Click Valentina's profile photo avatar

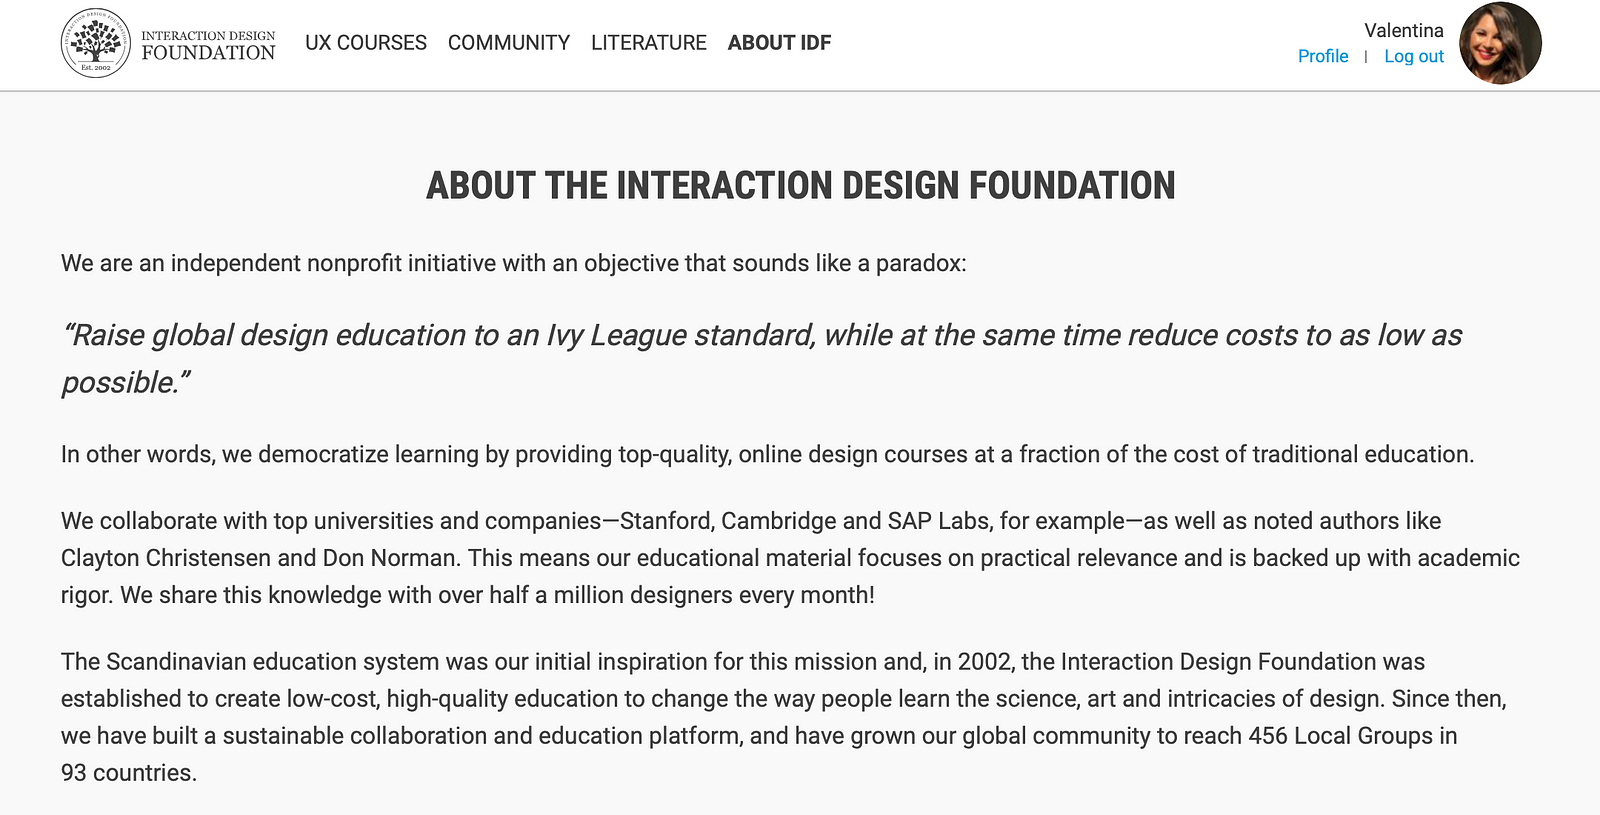(1500, 43)
